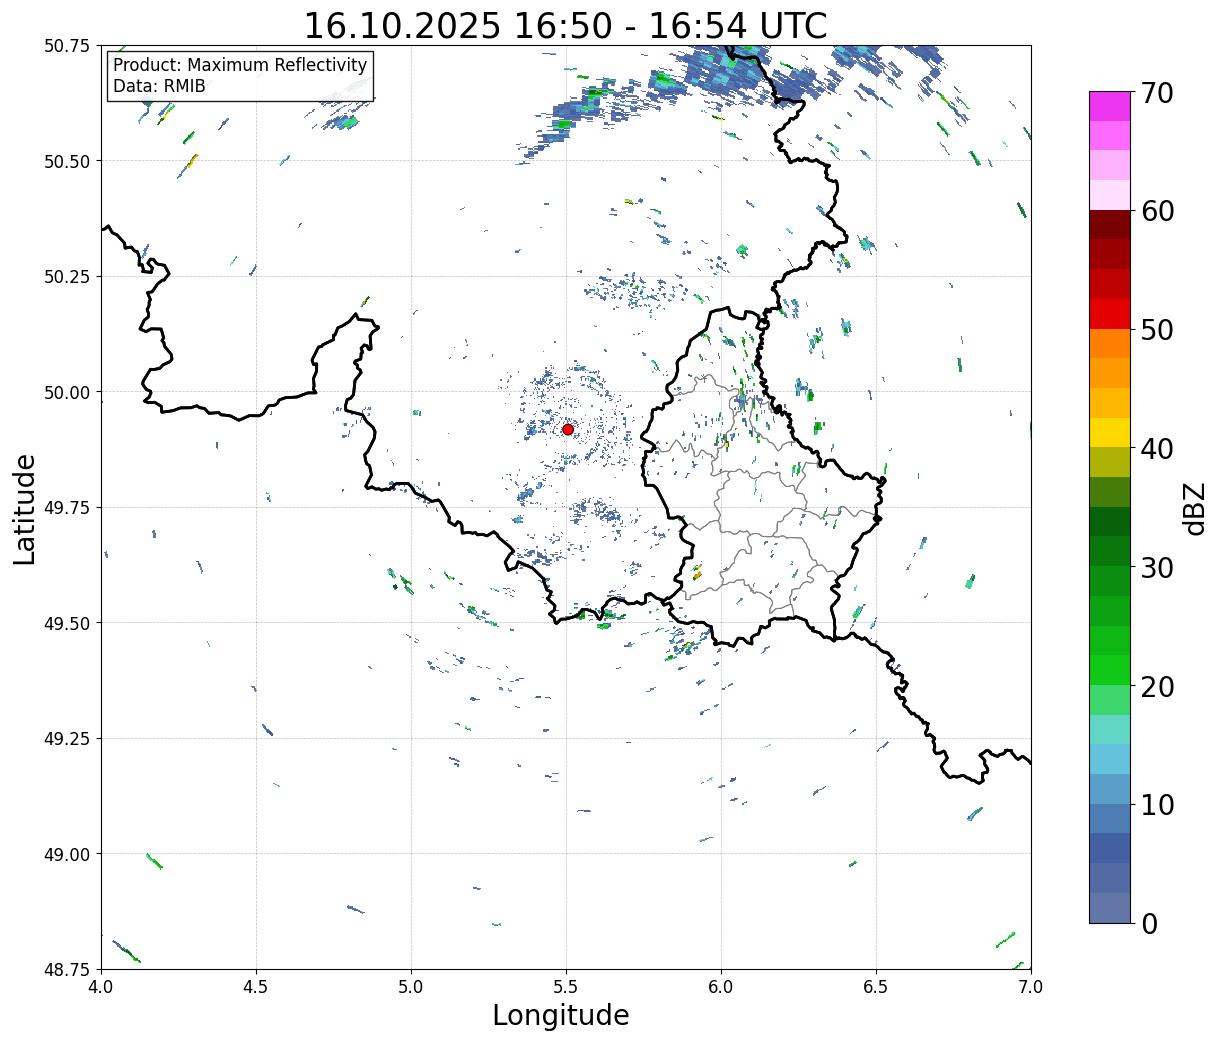Click the colorbar tick label 70
The image size is (1219, 1040).
tap(1157, 93)
